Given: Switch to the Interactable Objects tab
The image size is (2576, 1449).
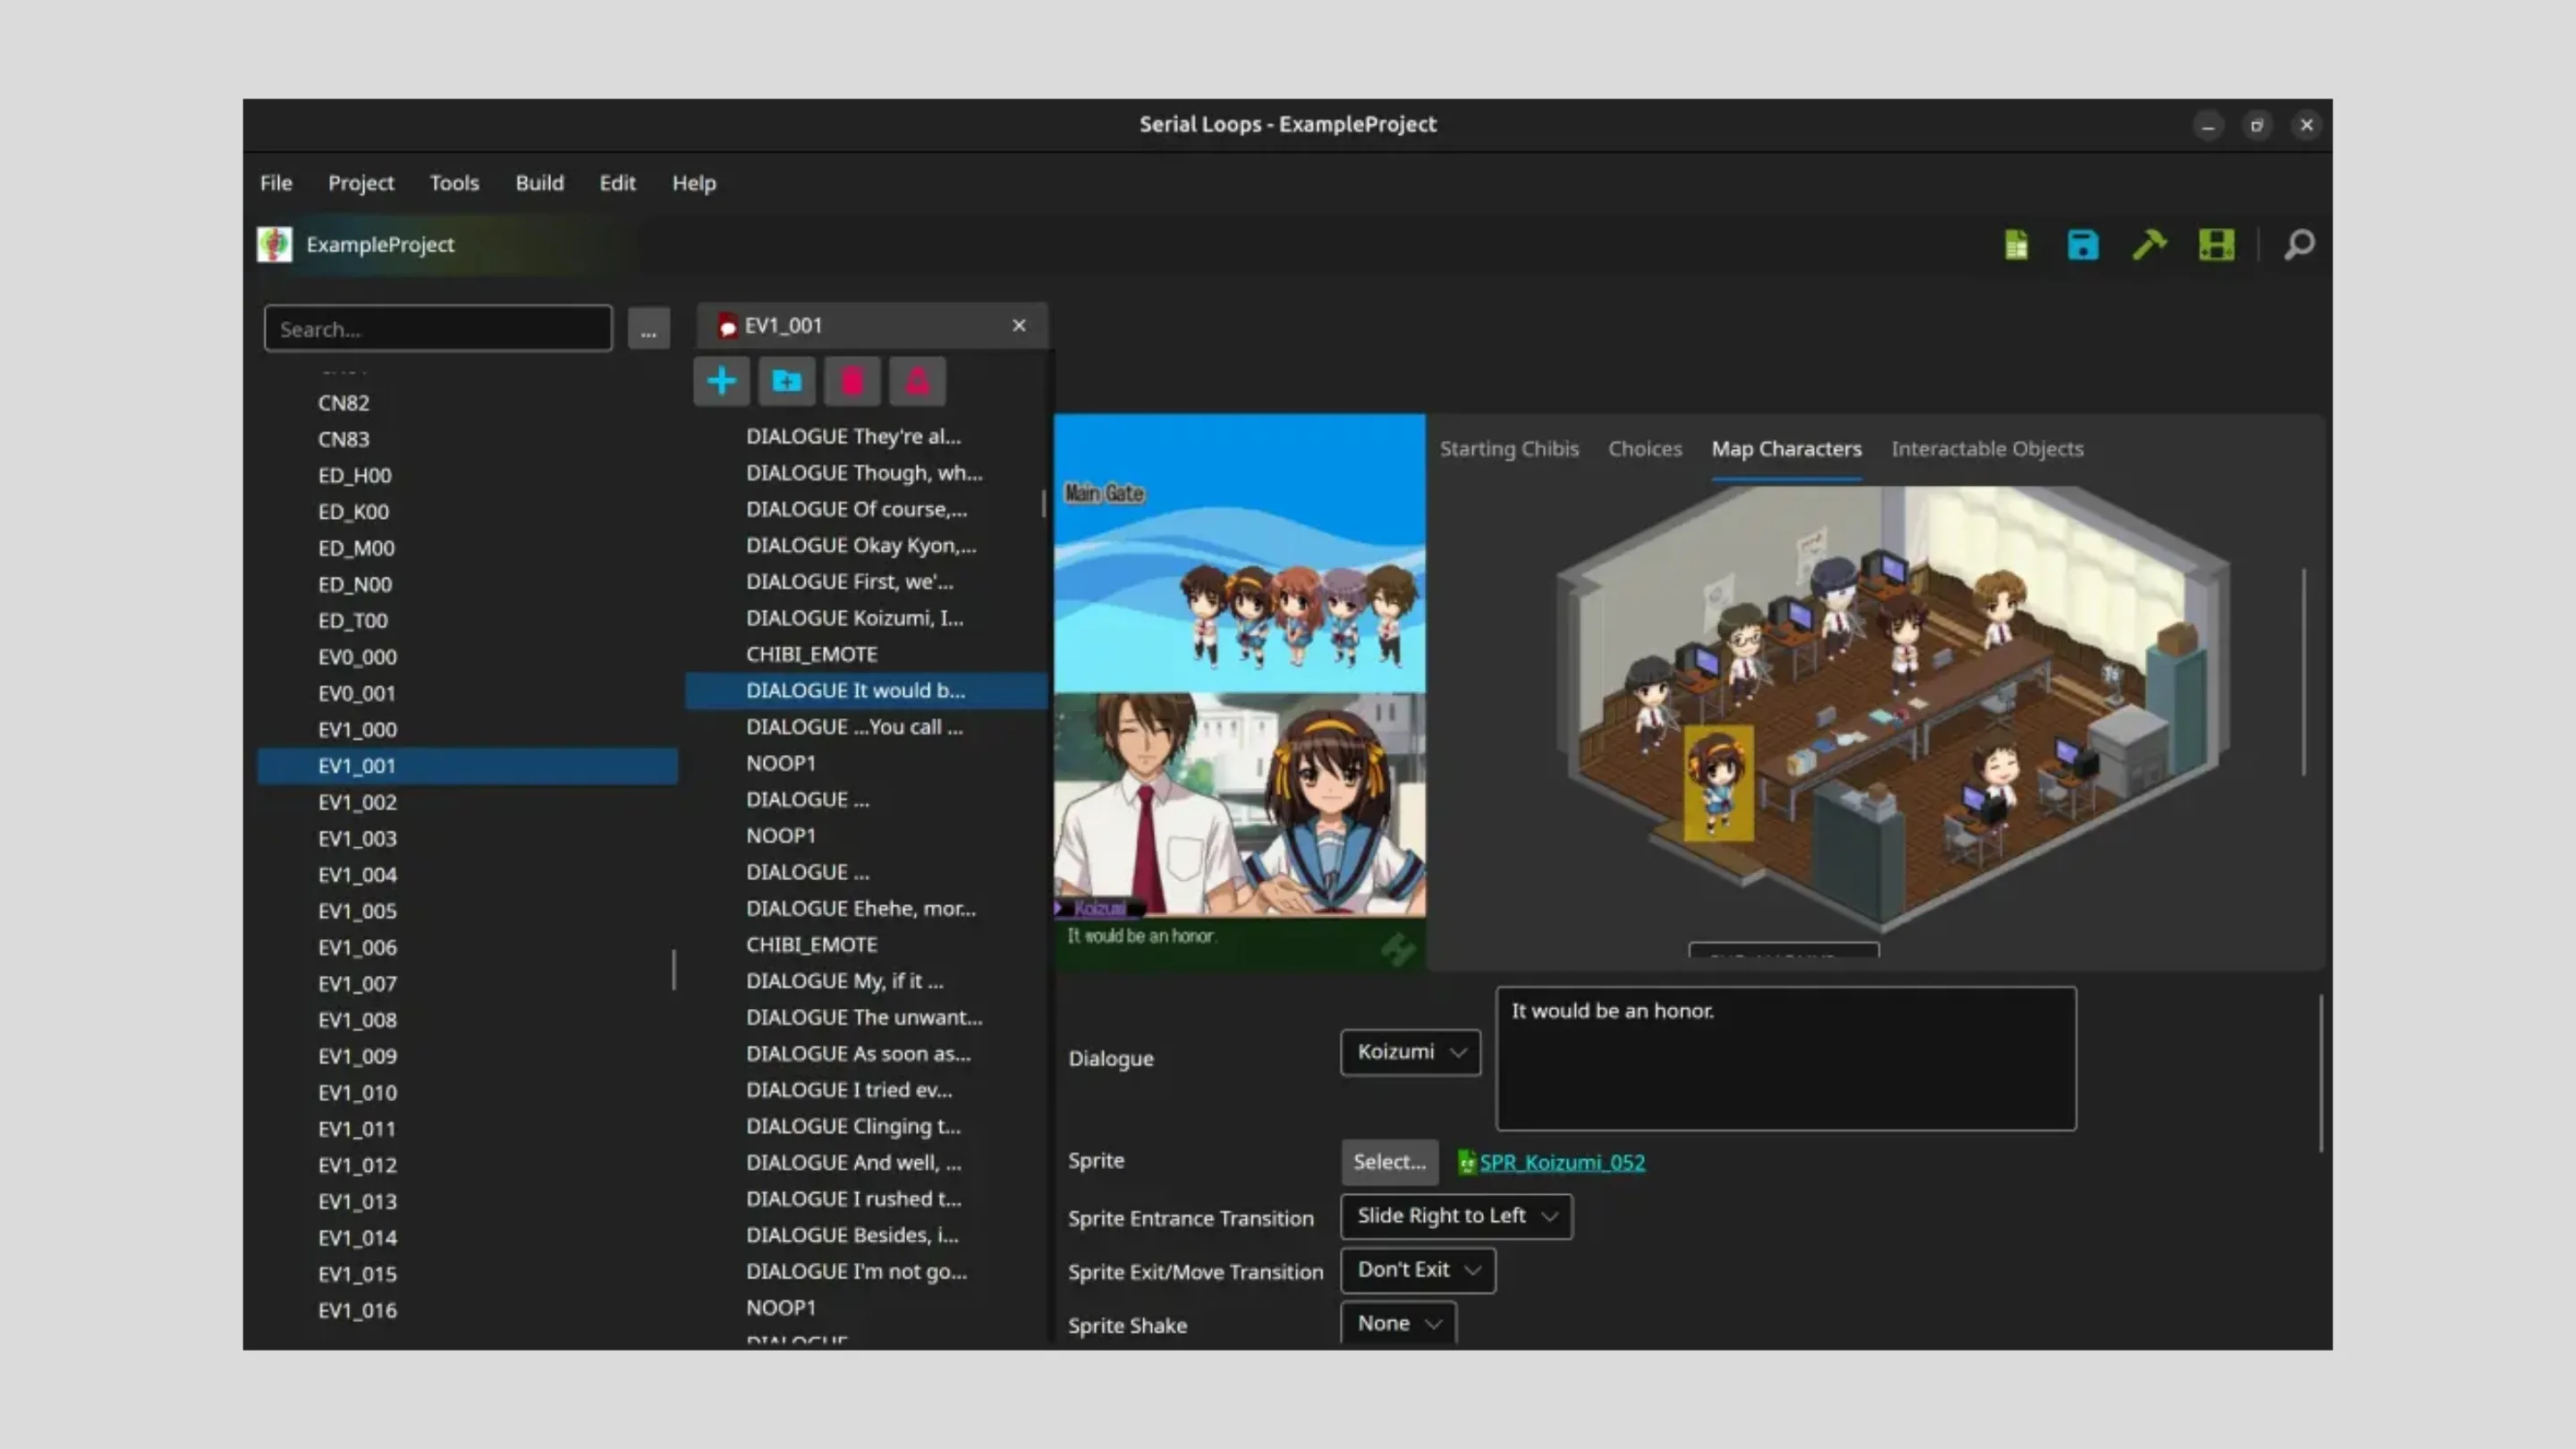Looking at the screenshot, I should coord(1987,449).
